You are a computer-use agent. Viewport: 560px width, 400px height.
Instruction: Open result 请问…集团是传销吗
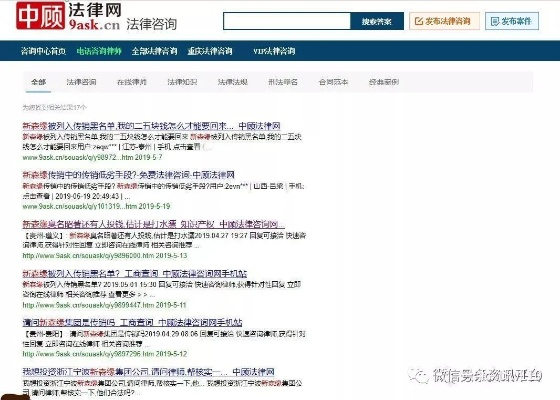click(132, 322)
